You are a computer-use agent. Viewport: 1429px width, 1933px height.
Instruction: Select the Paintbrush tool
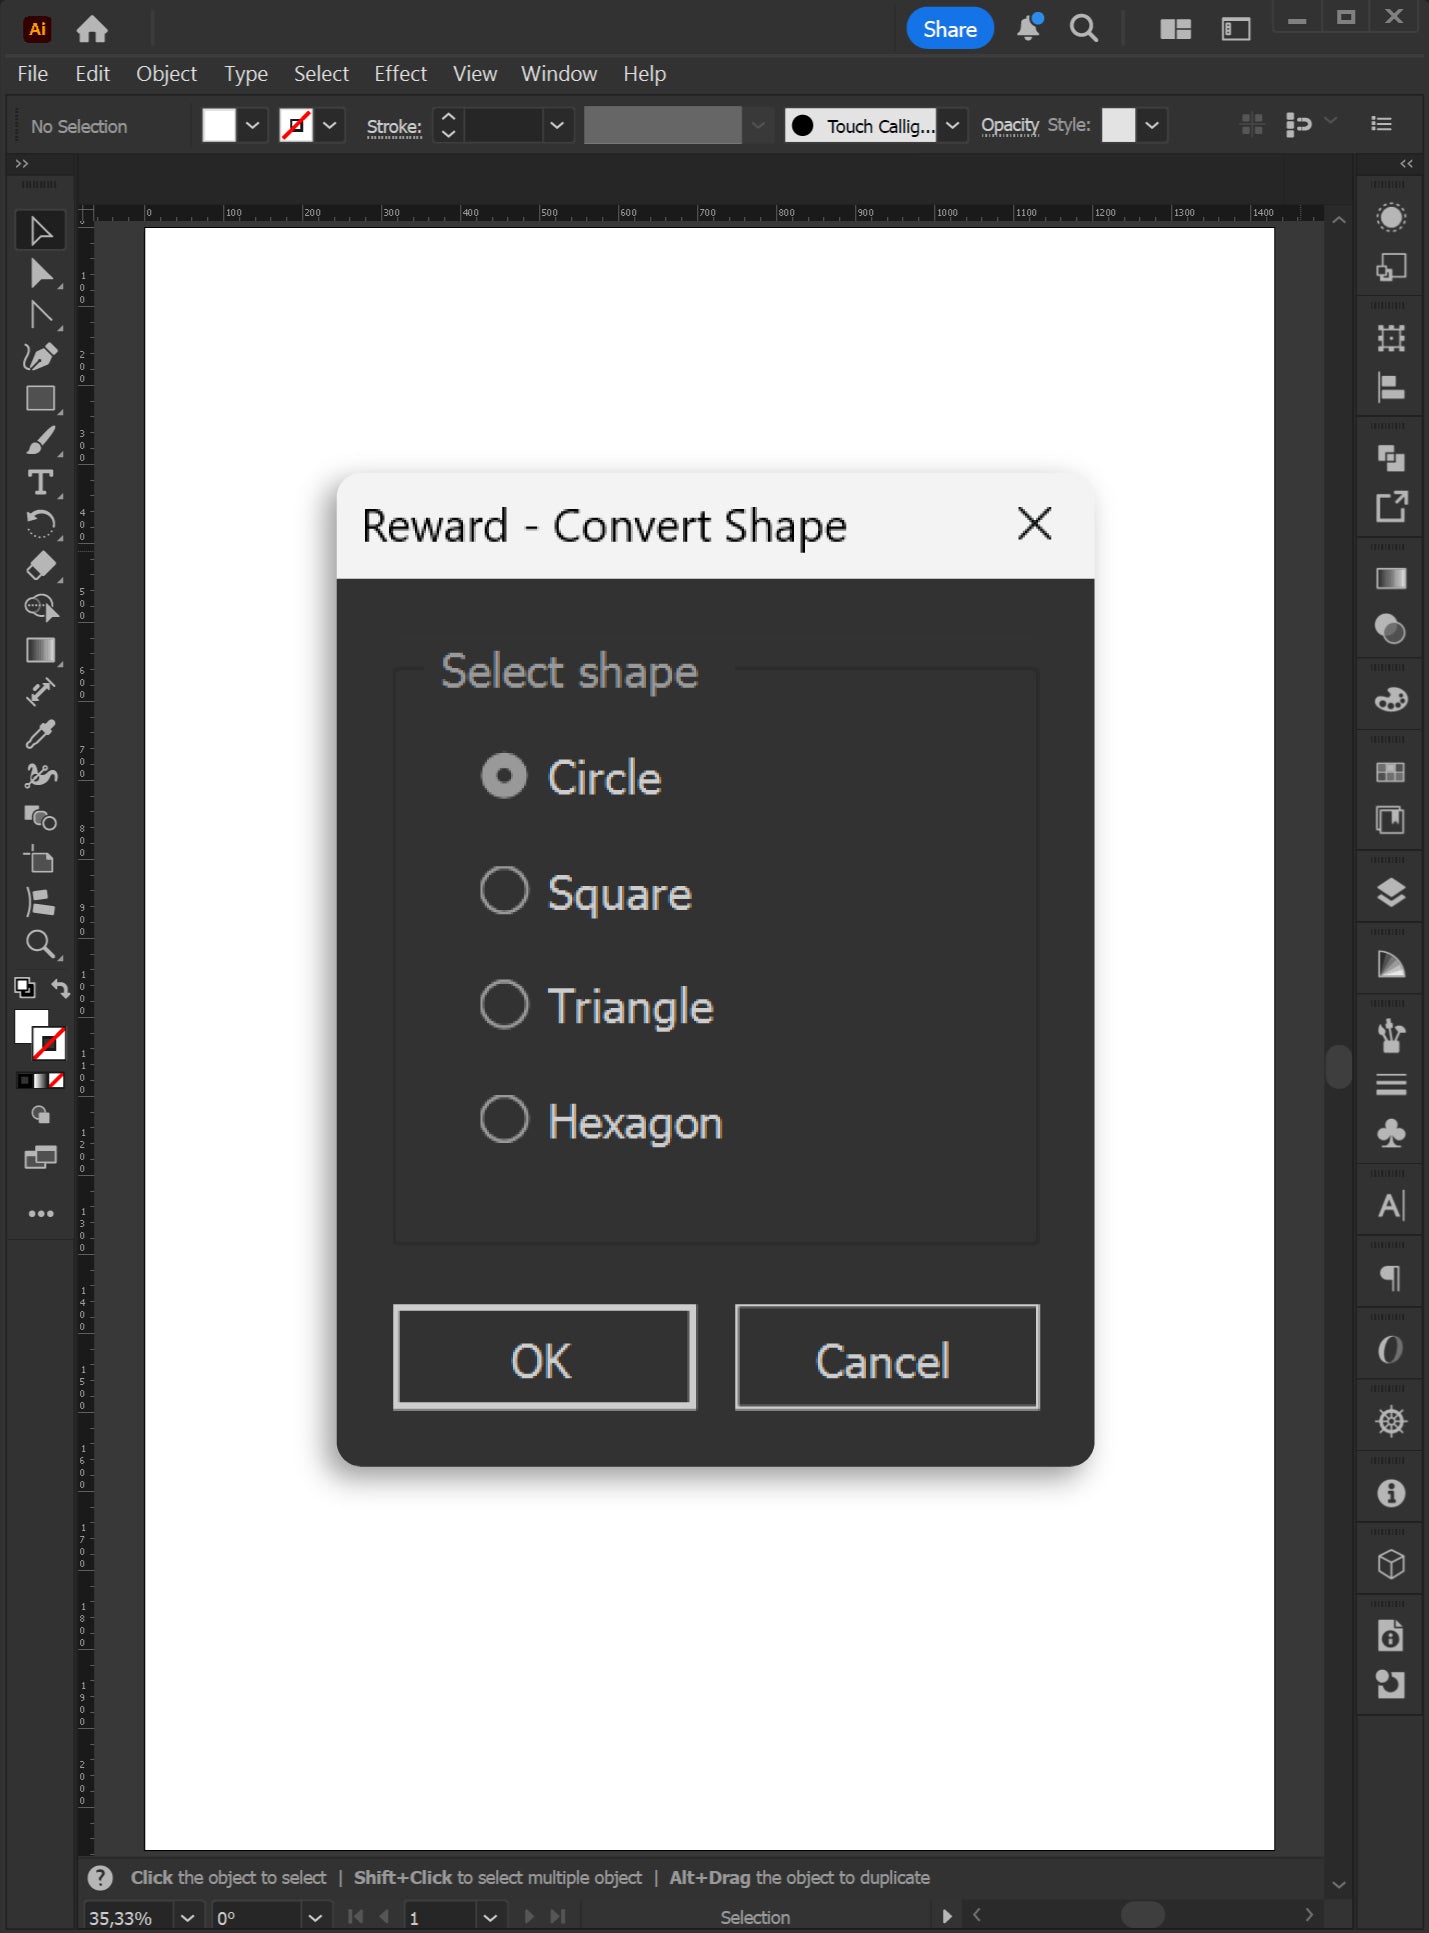click(40, 441)
